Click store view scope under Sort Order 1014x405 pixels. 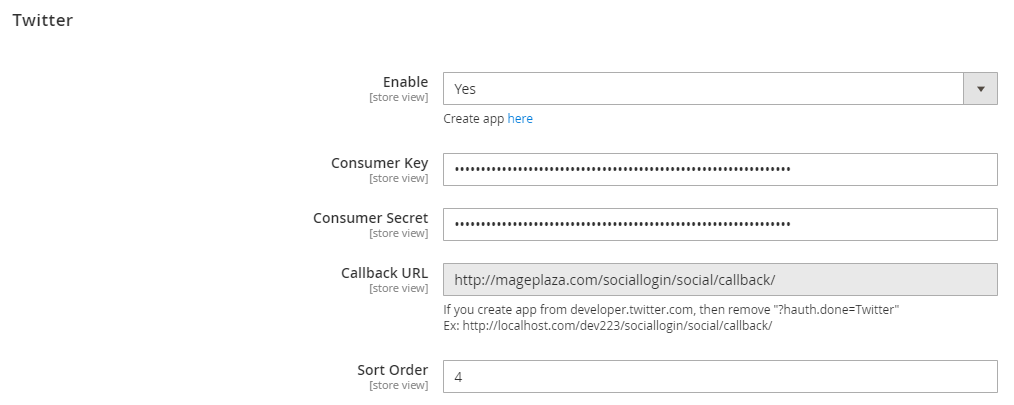398,386
